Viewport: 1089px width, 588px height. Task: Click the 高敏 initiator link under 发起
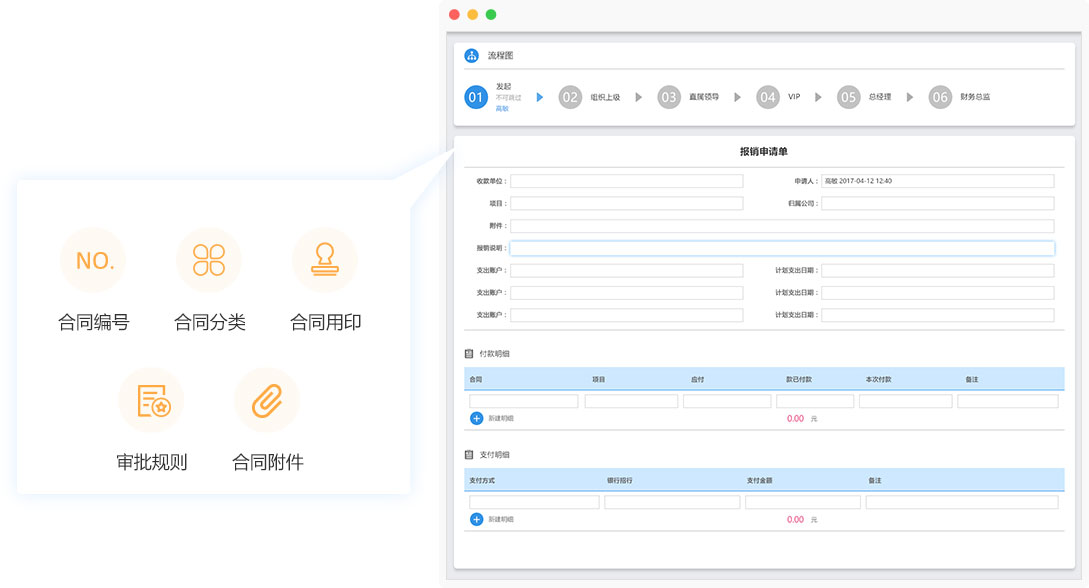pyautogui.click(x=502, y=108)
